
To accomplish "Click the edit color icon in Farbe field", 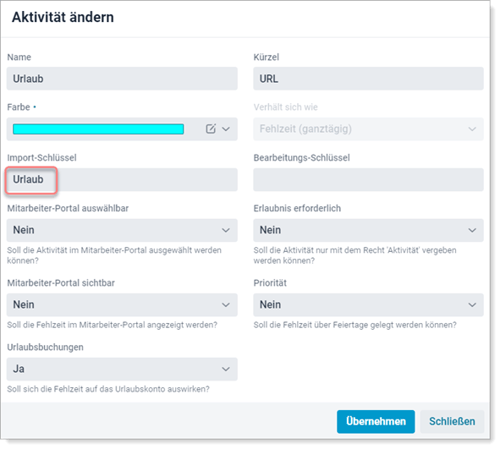I will (211, 129).
